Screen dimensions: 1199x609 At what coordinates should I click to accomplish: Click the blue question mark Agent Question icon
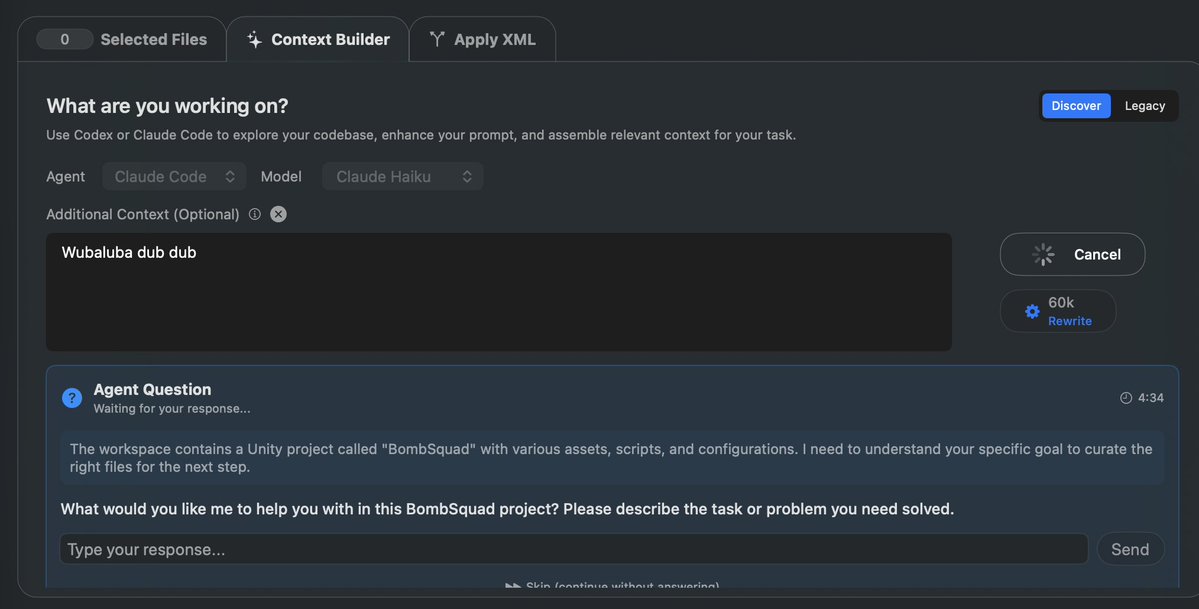72,398
